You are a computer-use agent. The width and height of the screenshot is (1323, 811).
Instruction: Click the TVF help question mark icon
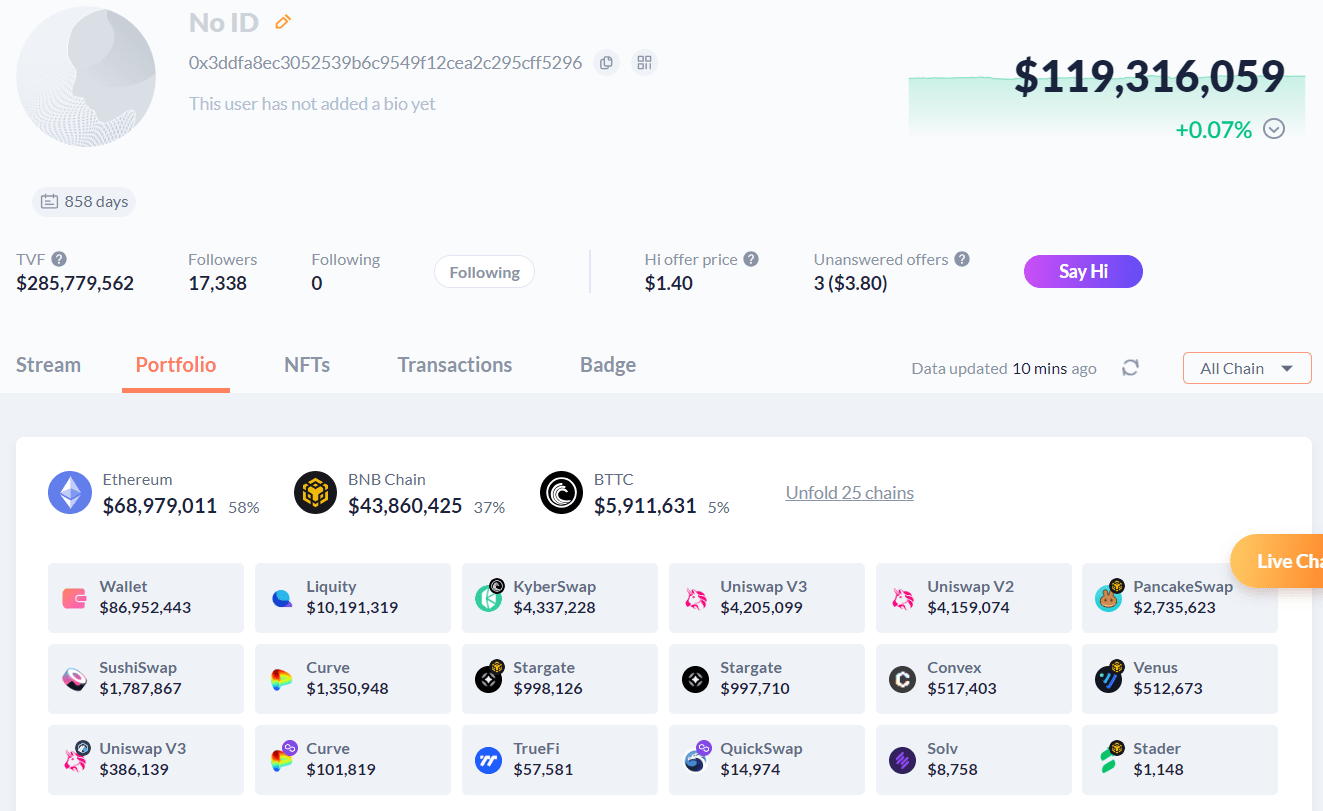point(59,259)
